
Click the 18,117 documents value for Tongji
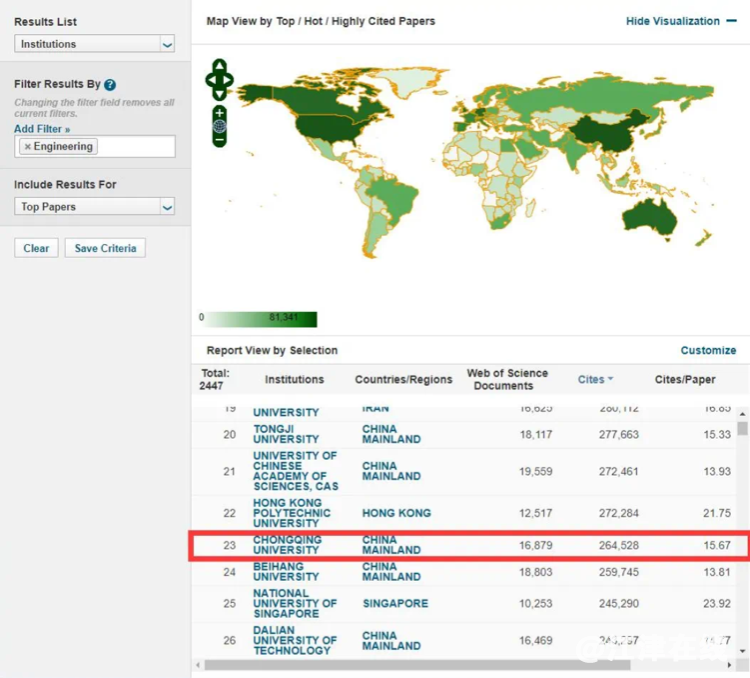(536, 434)
